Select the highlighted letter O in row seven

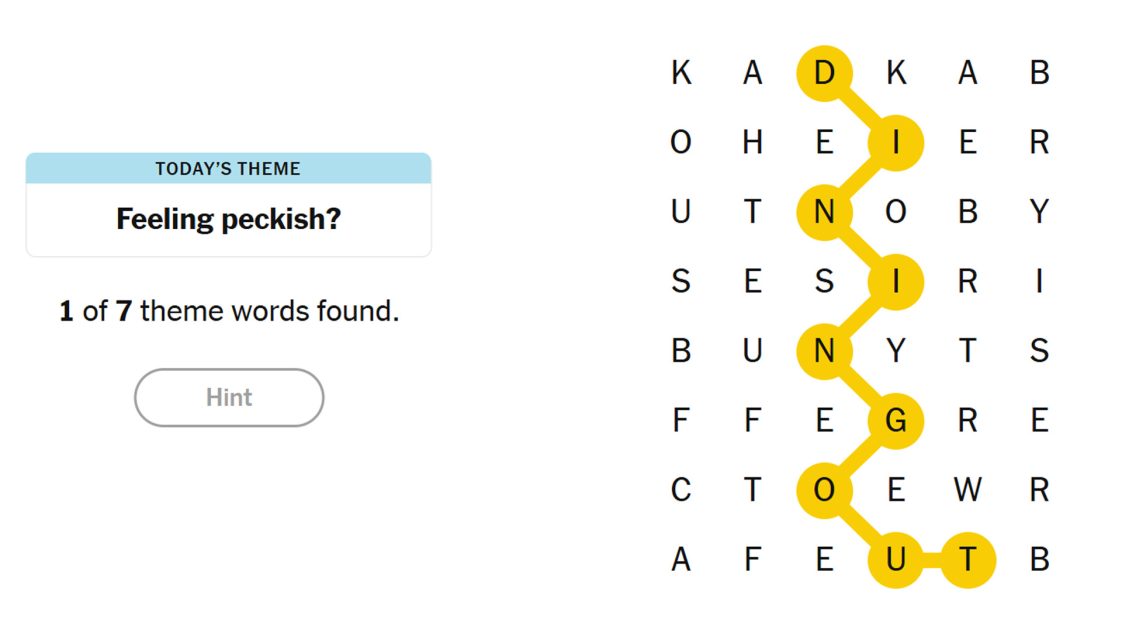click(823, 490)
